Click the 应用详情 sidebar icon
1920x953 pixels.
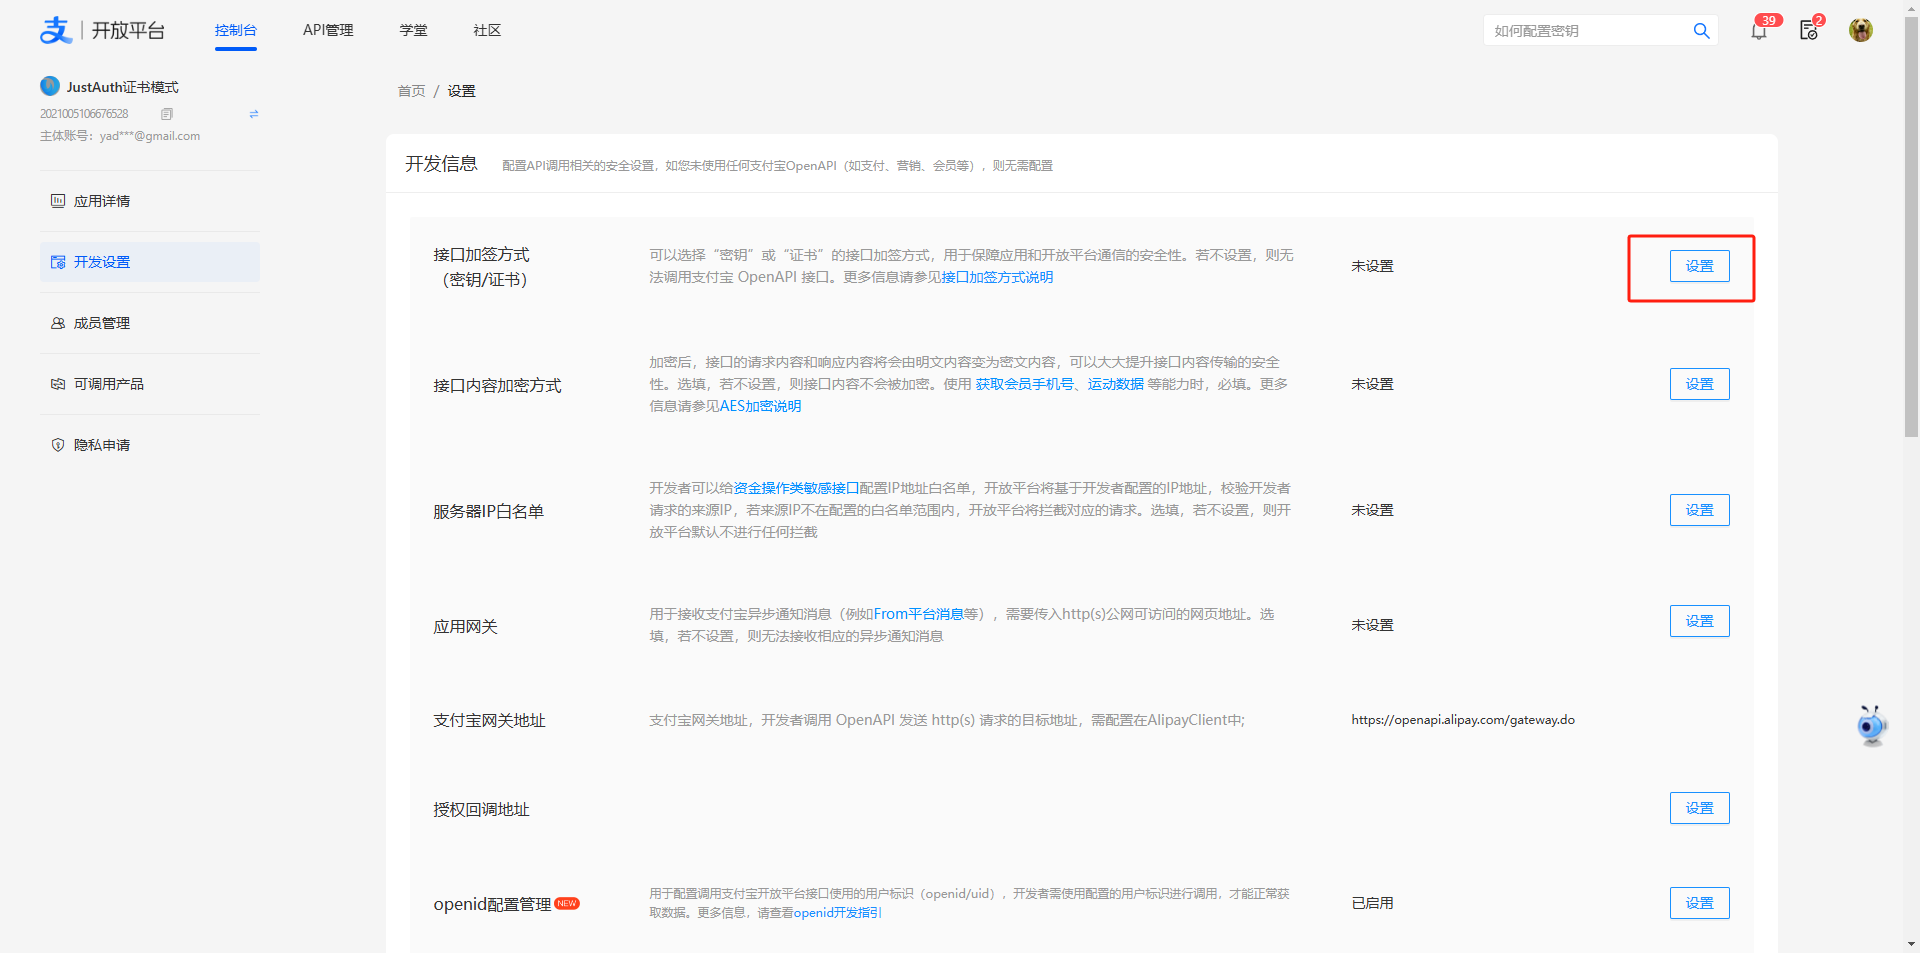(x=58, y=201)
